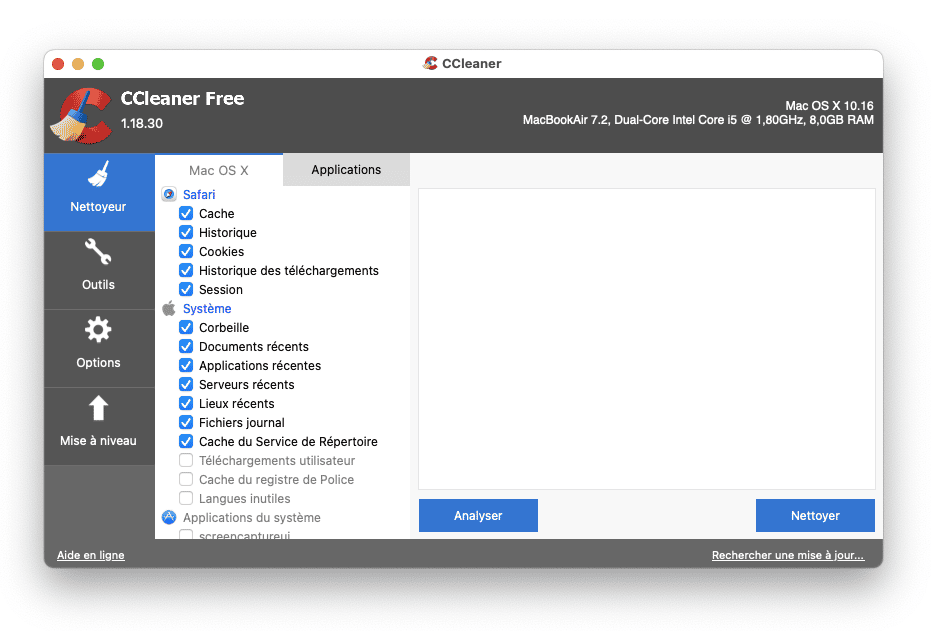Select the Safari category heading
The image size is (937, 631).
coord(199,195)
